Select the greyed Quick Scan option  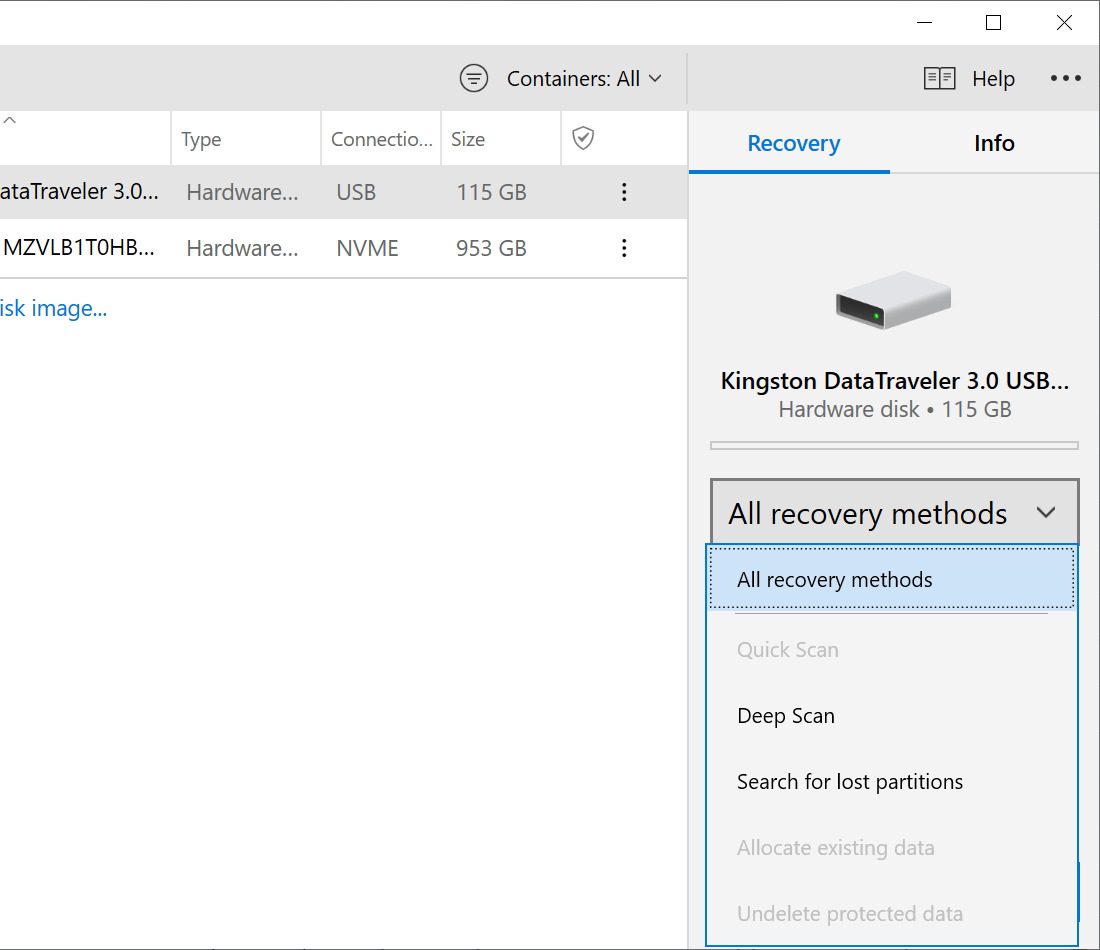pyautogui.click(x=892, y=650)
